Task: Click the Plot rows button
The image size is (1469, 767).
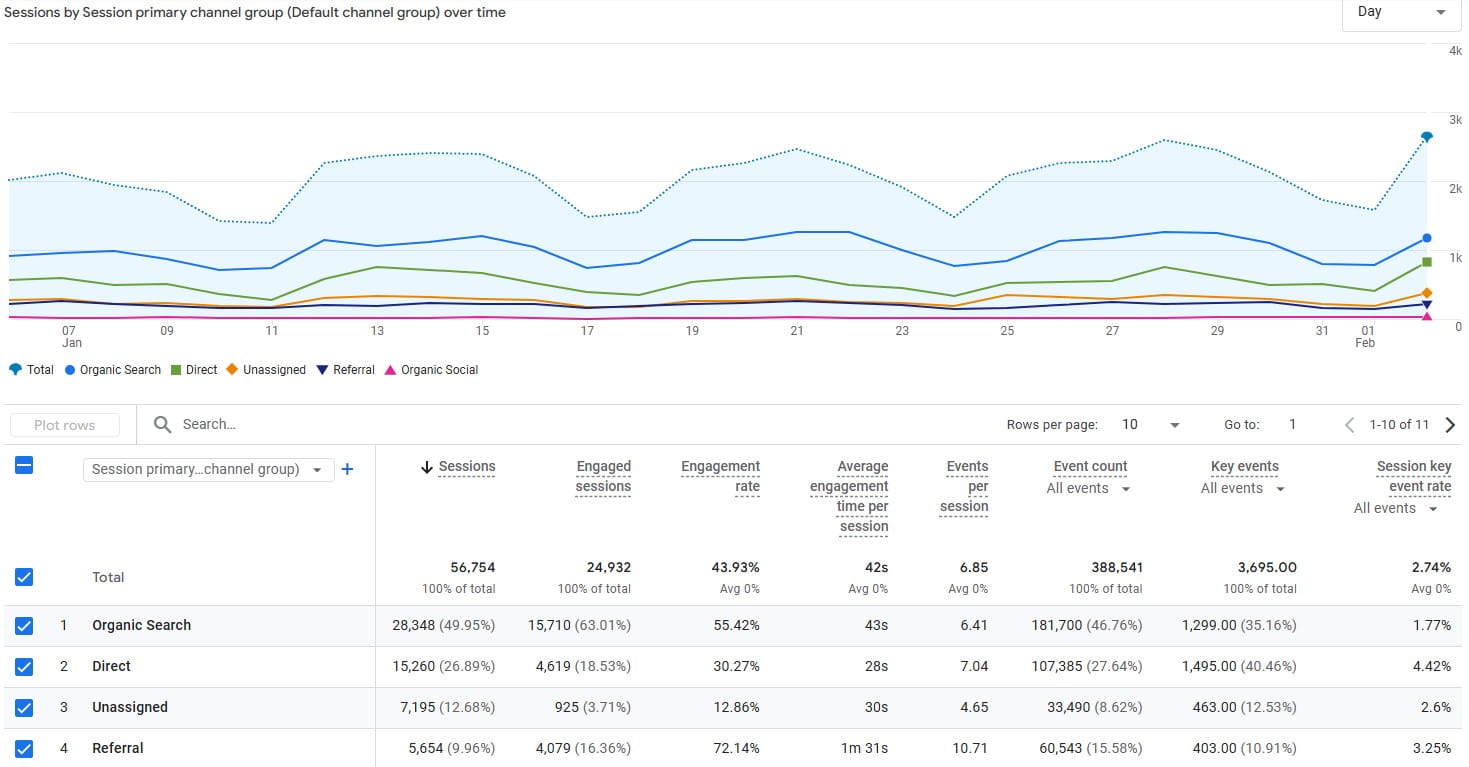Action: point(65,424)
